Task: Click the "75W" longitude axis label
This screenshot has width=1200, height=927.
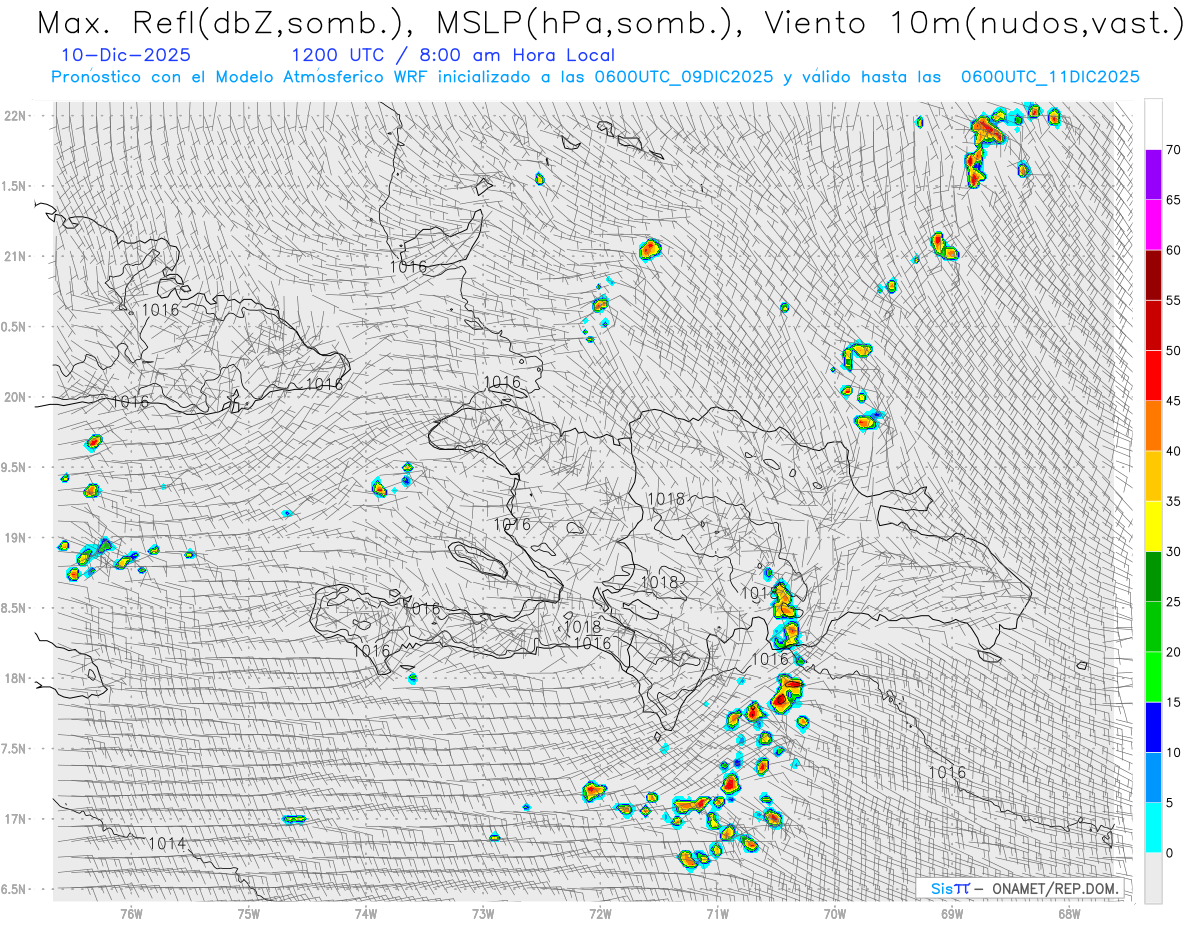Action: (x=248, y=913)
